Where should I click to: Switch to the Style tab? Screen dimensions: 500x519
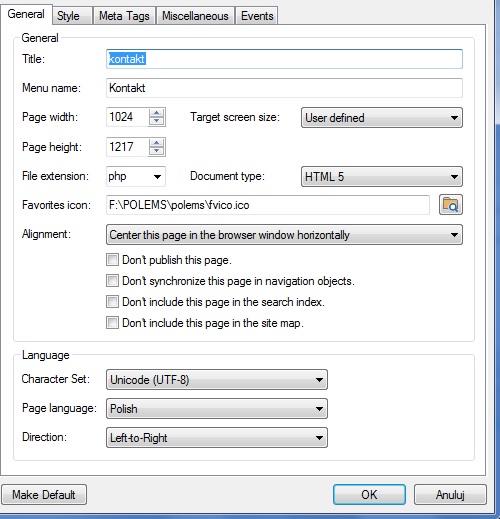point(72,16)
